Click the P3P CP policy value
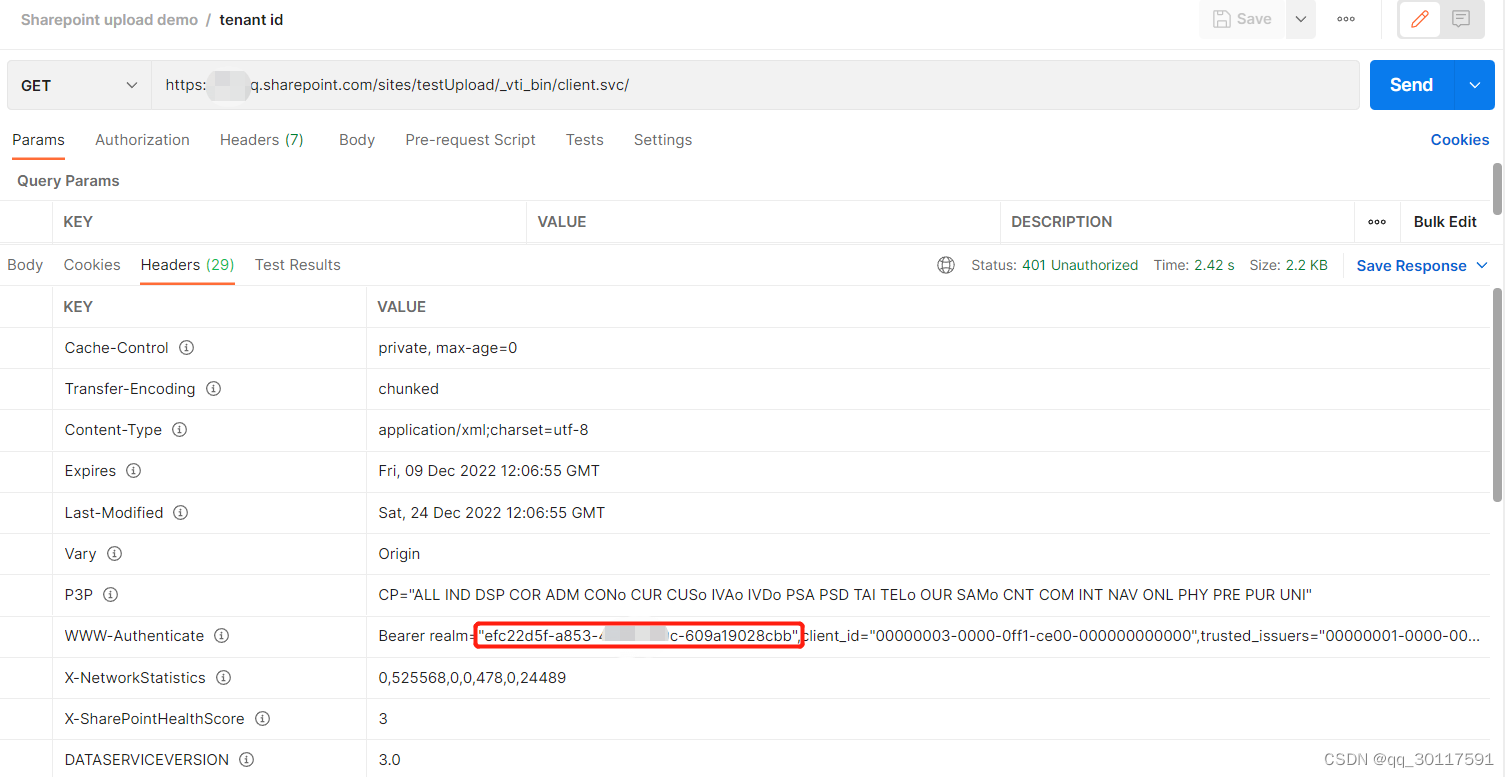 click(845, 595)
